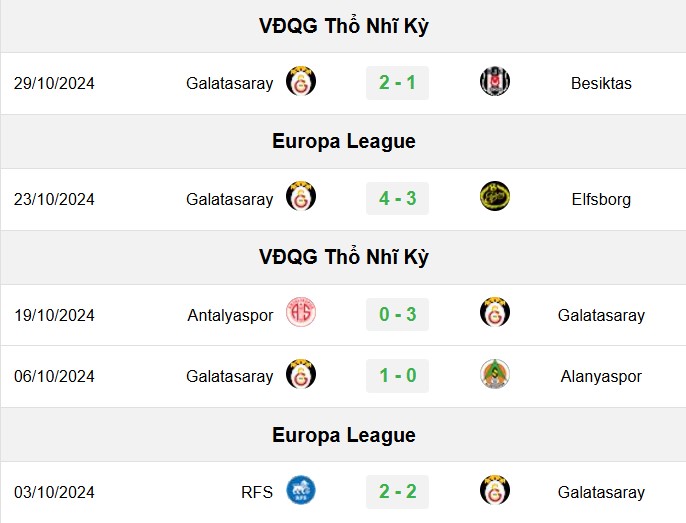The width and height of the screenshot is (686, 523).
Task: Click the Alanyaspor club crest
Action: click(x=495, y=374)
